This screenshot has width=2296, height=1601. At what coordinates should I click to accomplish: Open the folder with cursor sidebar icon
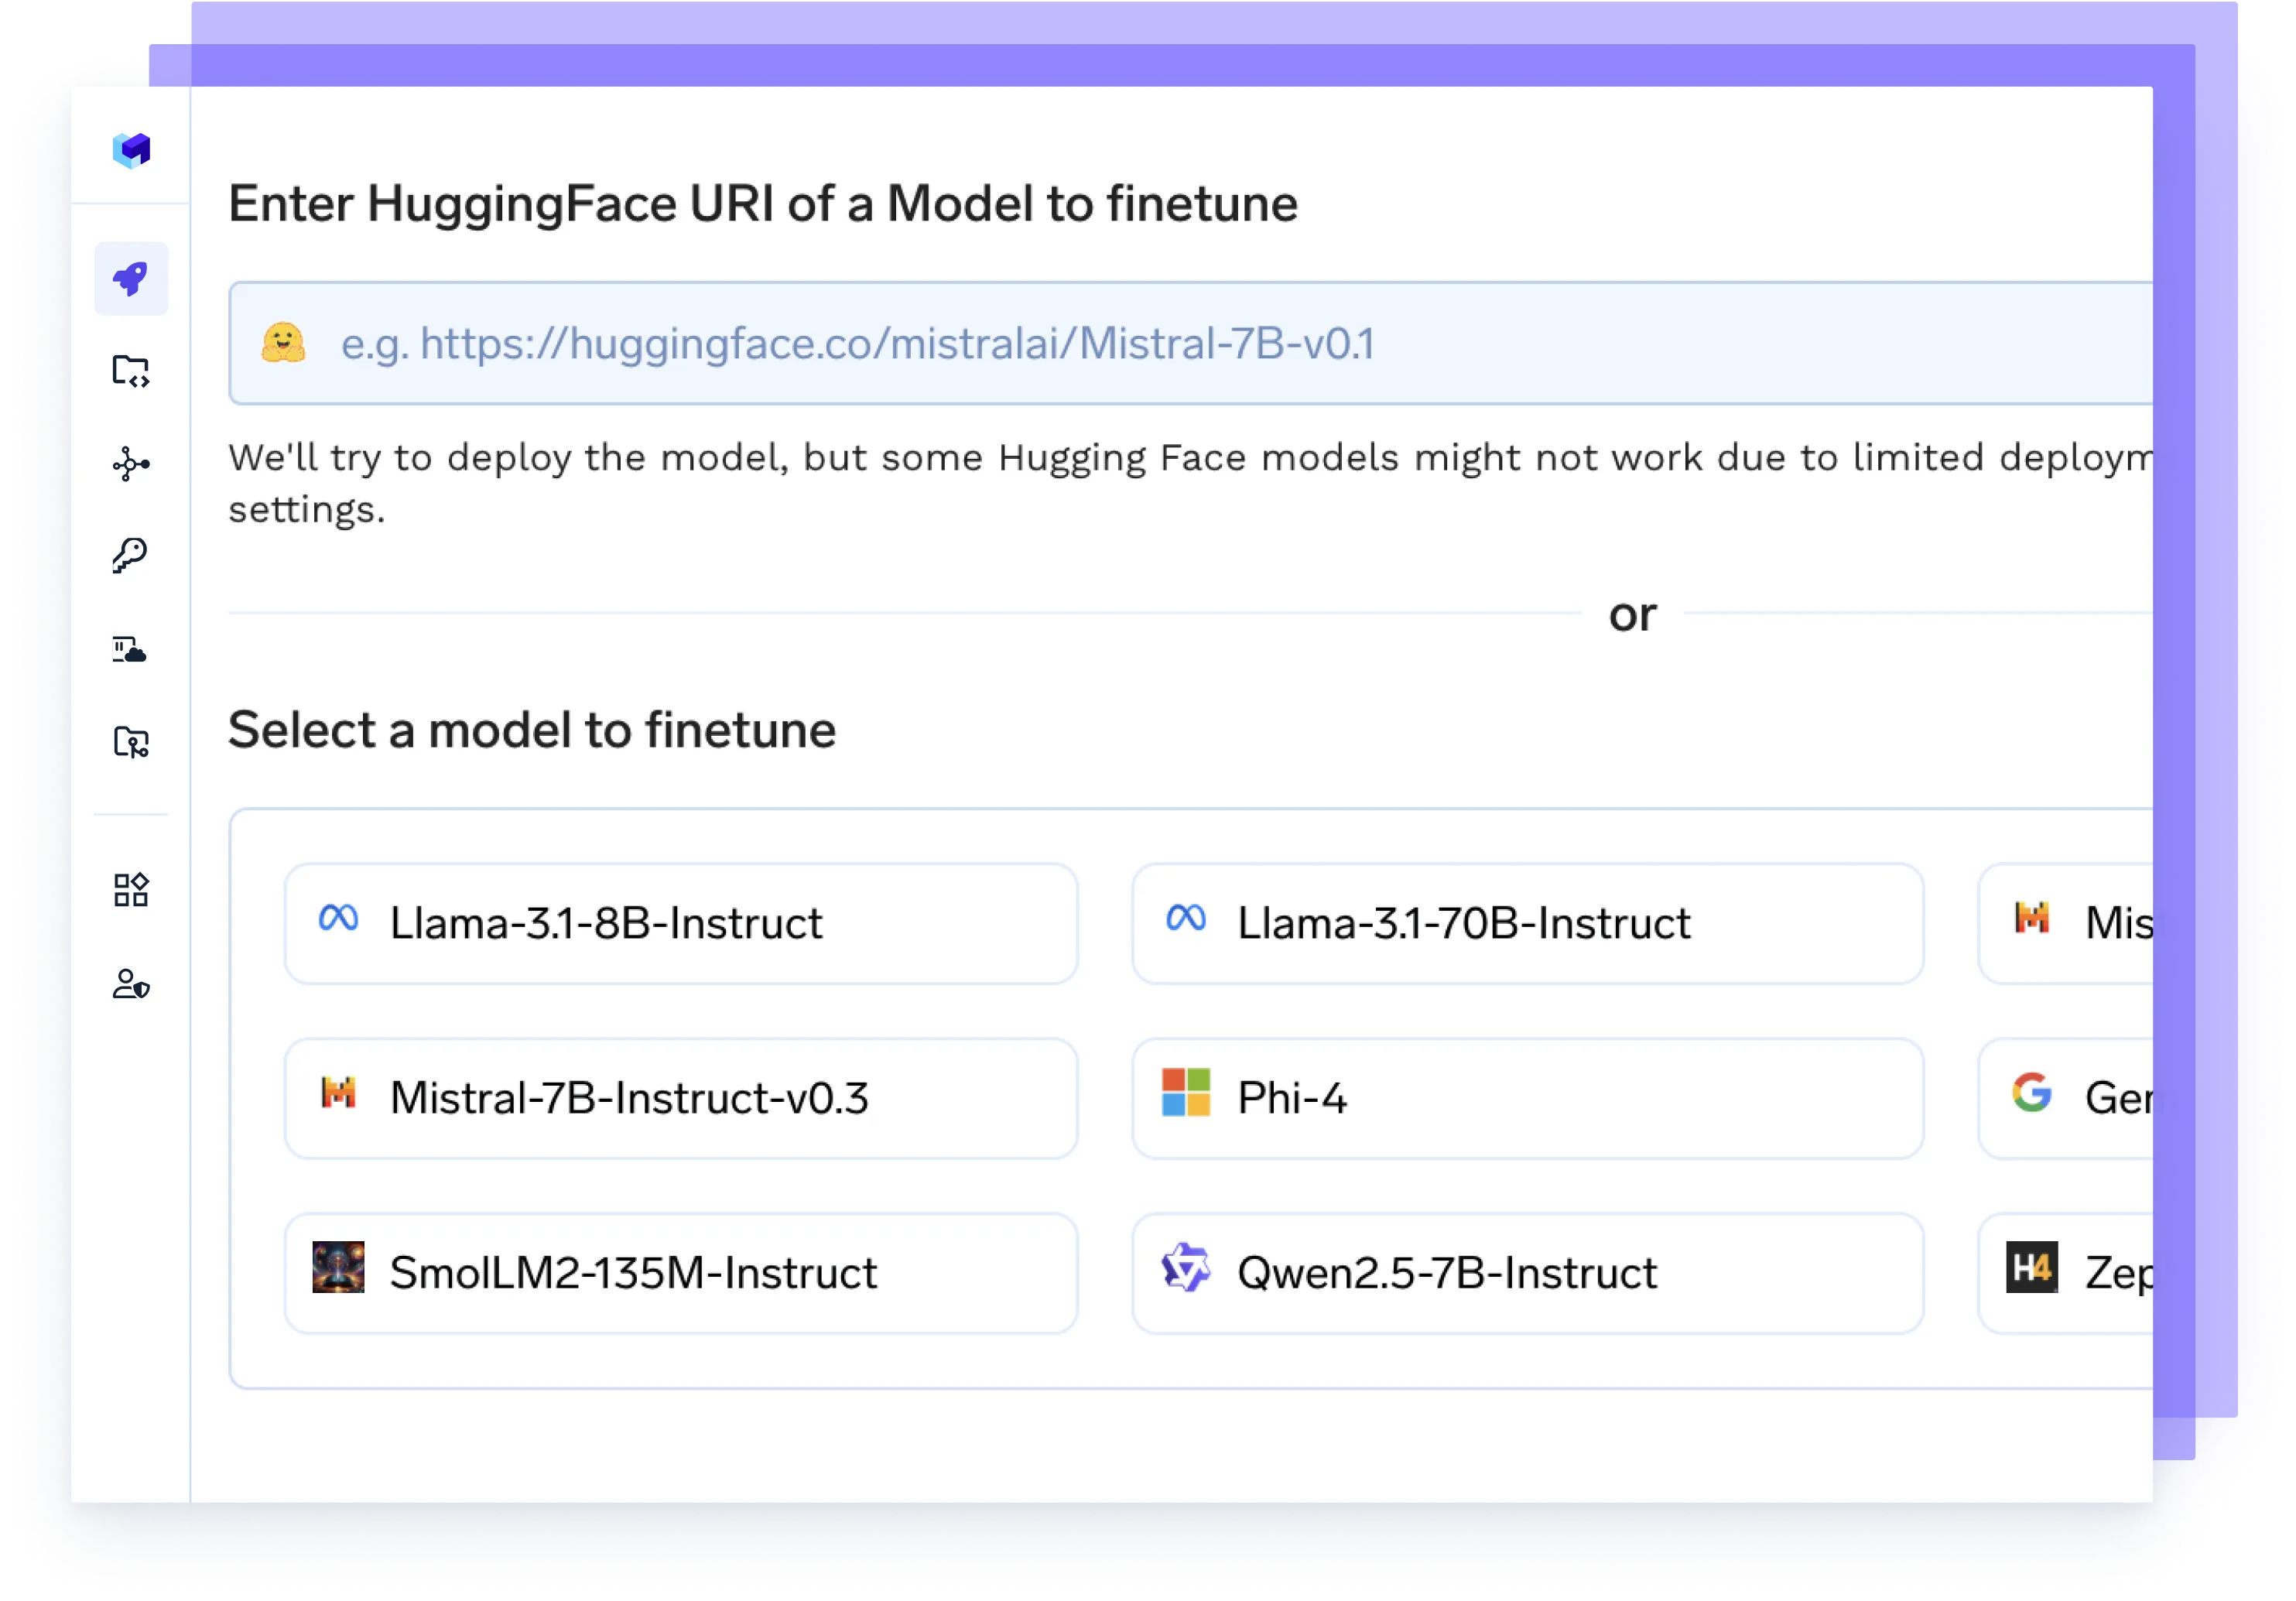coord(131,742)
